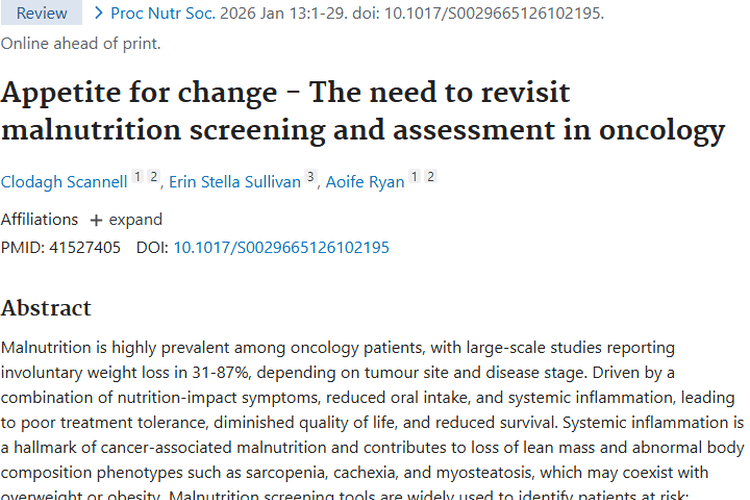The image size is (750, 500).
Task: Click the Abstract section heading
Action: 46,307
